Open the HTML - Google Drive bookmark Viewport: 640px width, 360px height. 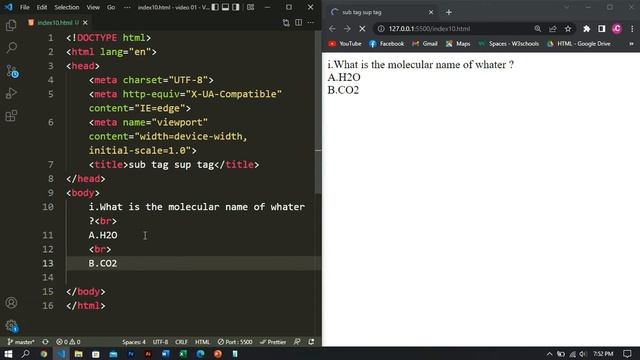click(x=579, y=44)
